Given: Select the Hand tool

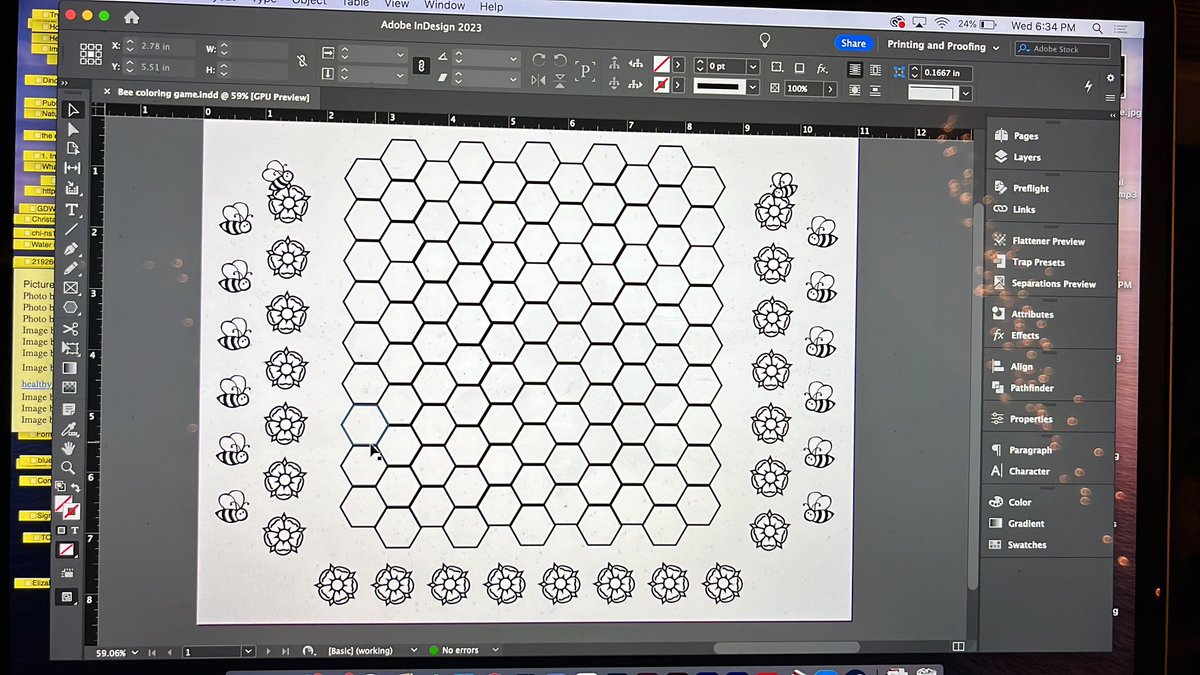Looking at the screenshot, I should pyautogui.click(x=68, y=447).
